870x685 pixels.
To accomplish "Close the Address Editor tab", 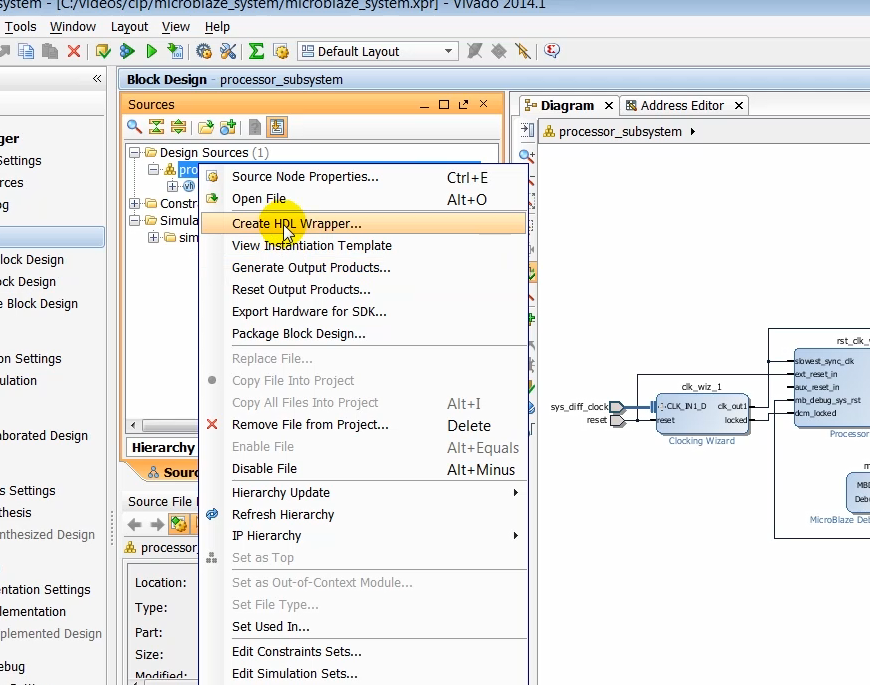I will [x=739, y=105].
